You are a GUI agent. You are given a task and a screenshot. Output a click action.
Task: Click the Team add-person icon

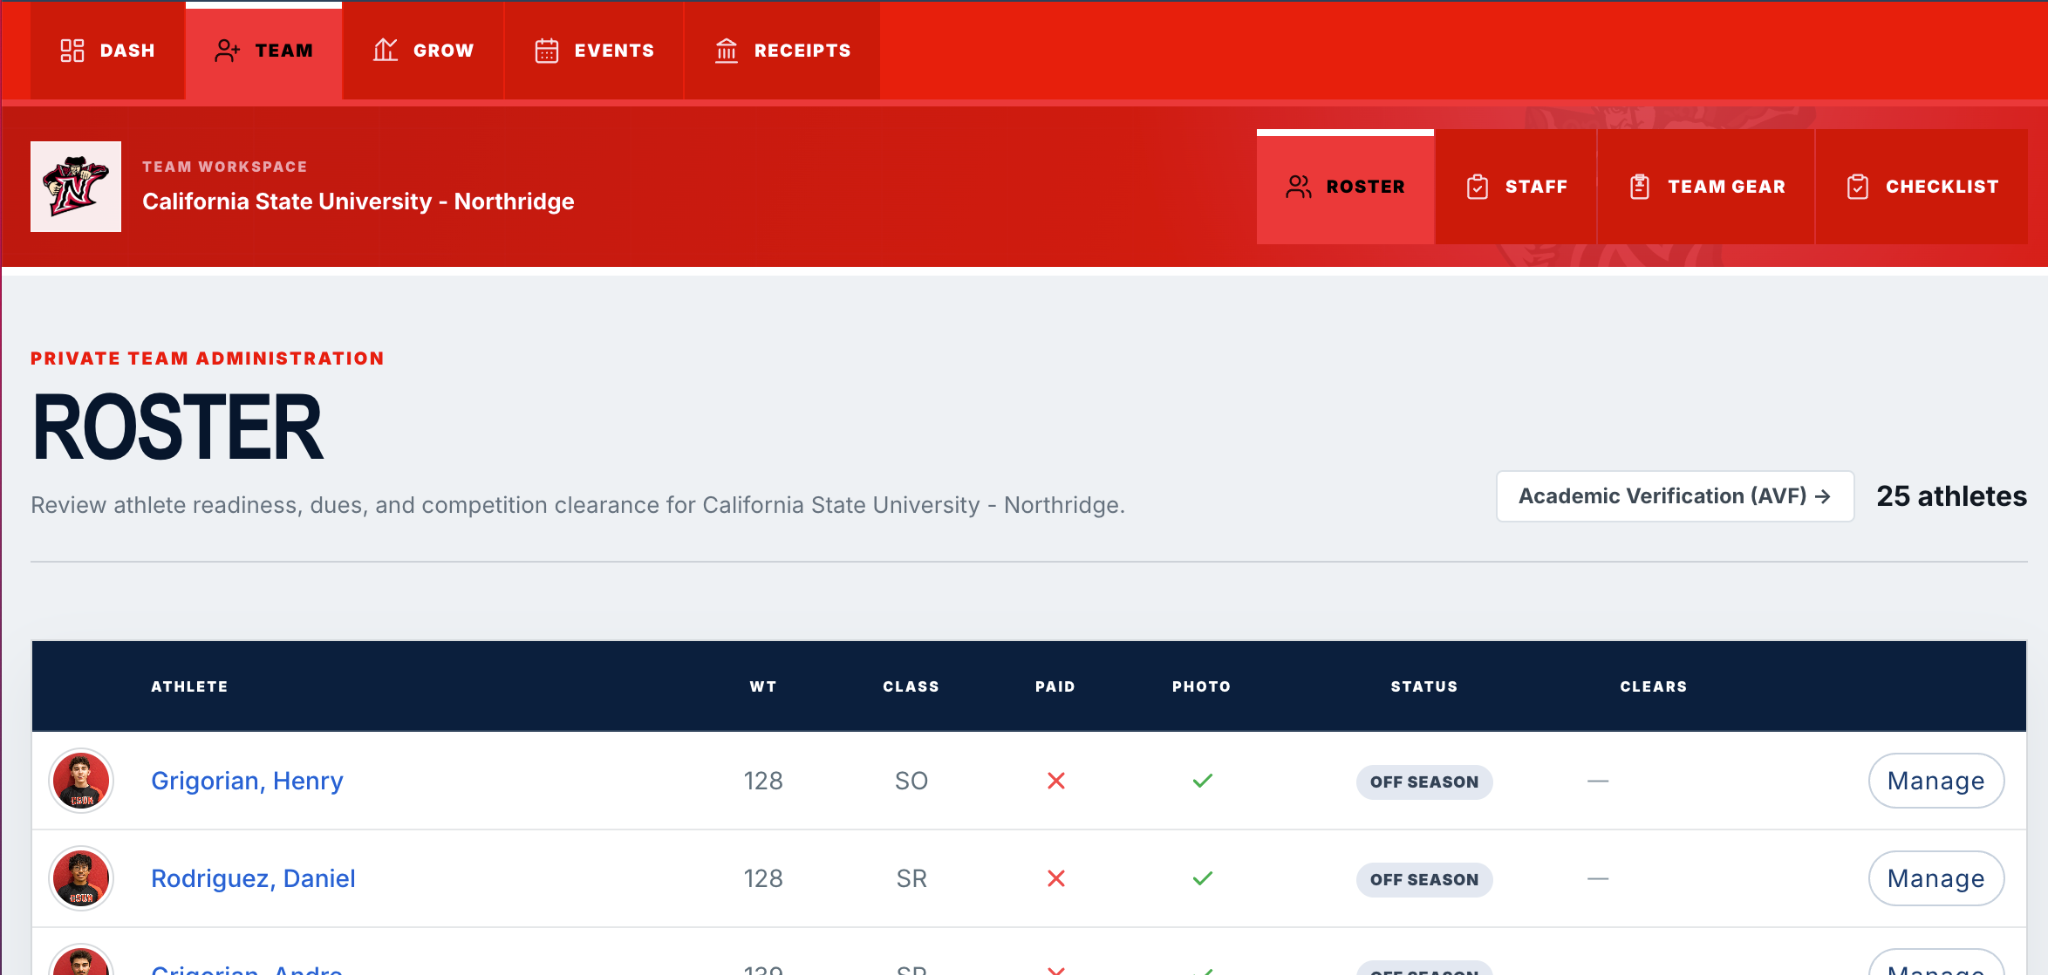tap(227, 50)
